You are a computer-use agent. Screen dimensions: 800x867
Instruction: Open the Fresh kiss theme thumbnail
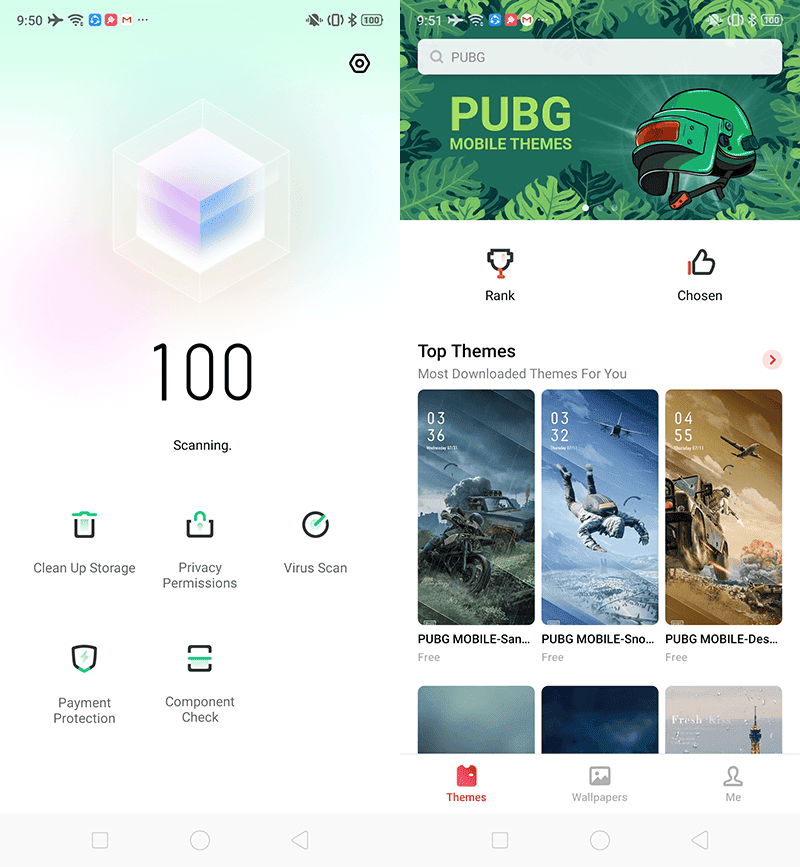(x=723, y=719)
